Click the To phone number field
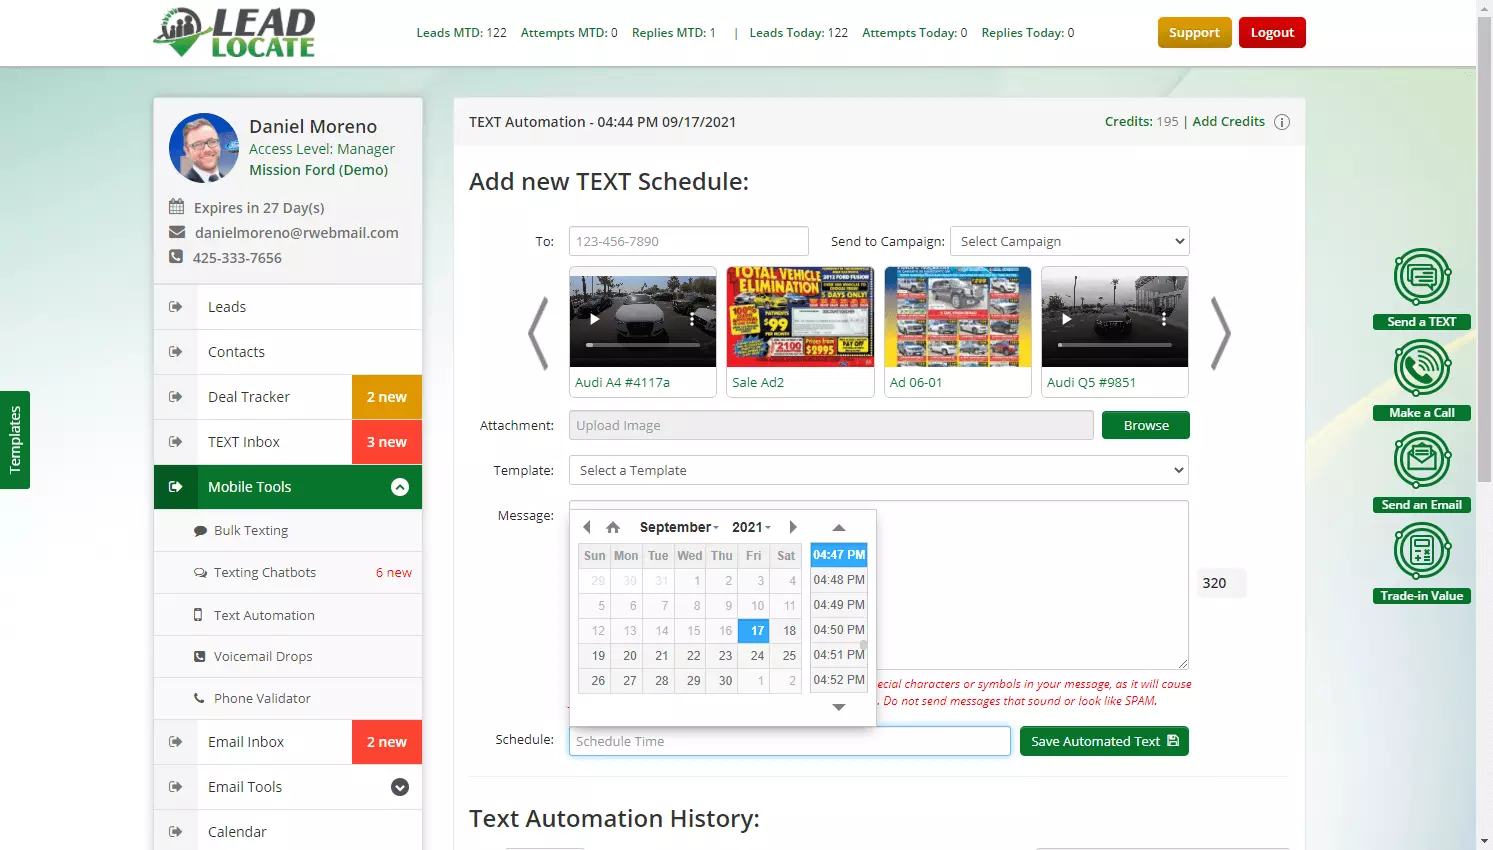Screen dimensions: 1493x850 [689, 241]
